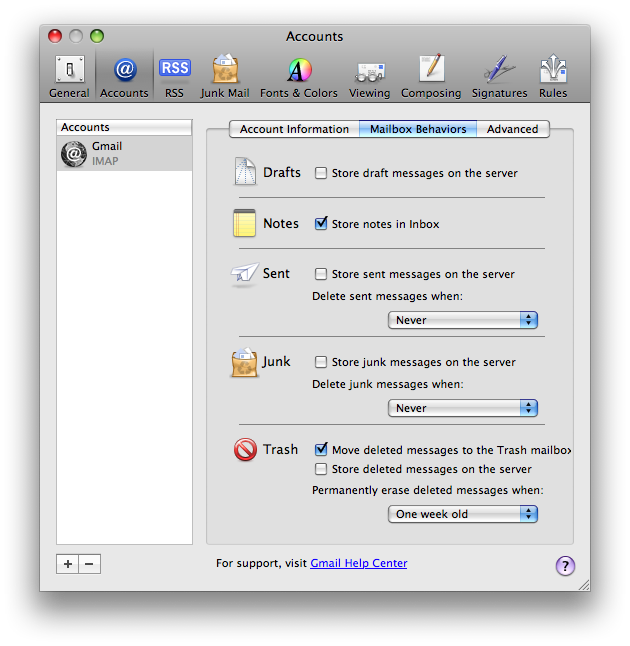
Task: Open the Composing preferences pane
Action: (431, 77)
